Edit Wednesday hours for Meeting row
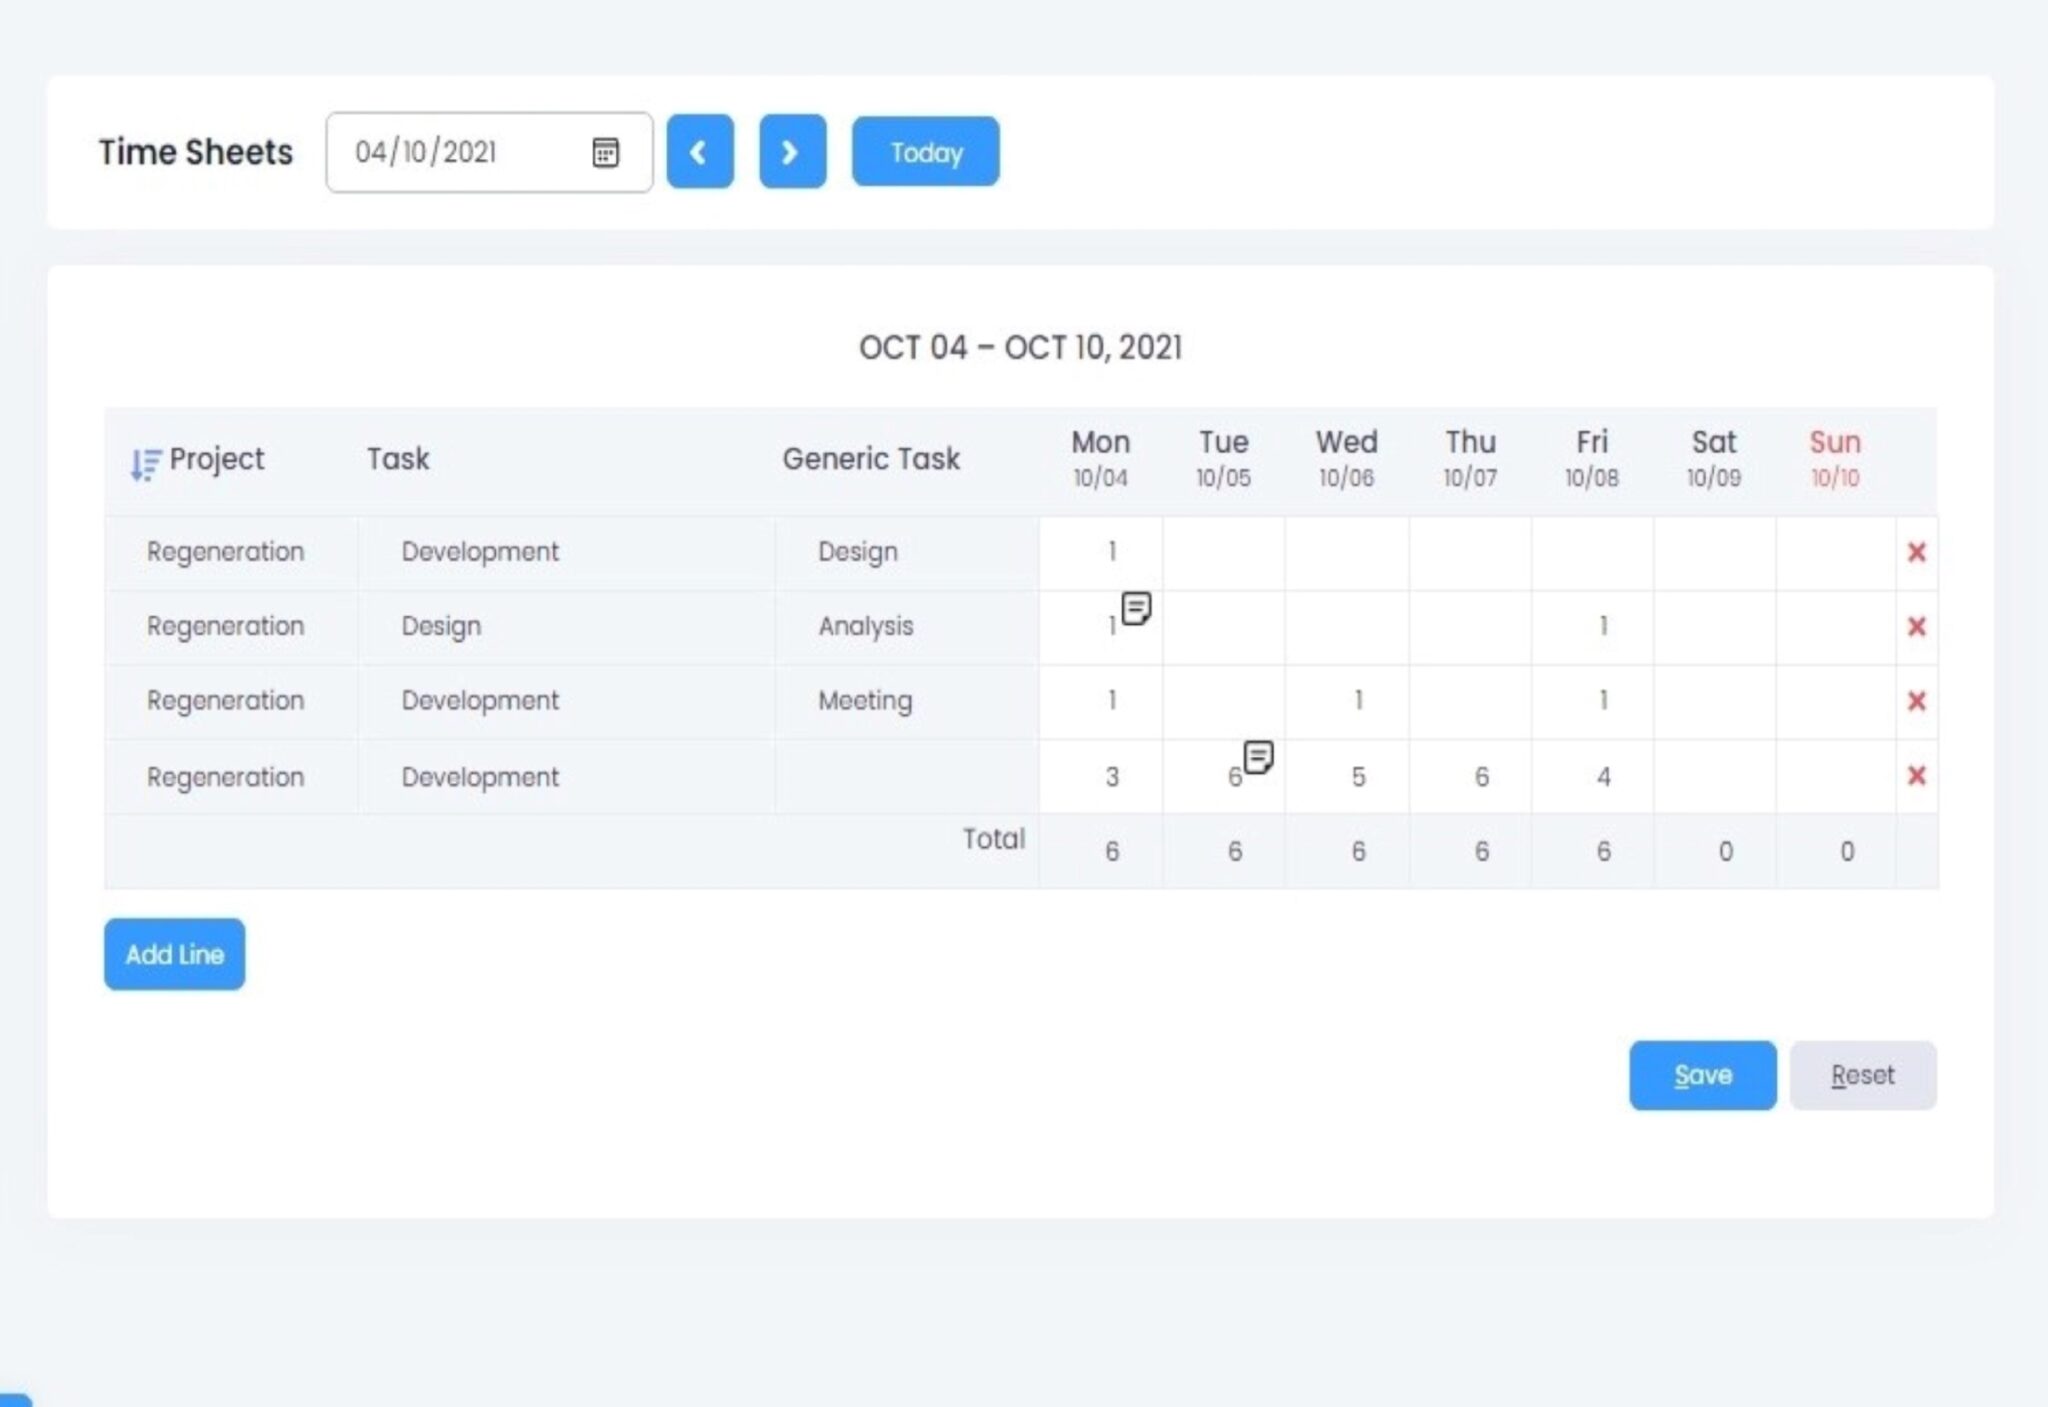This screenshot has height=1407, width=2048. tap(1347, 701)
